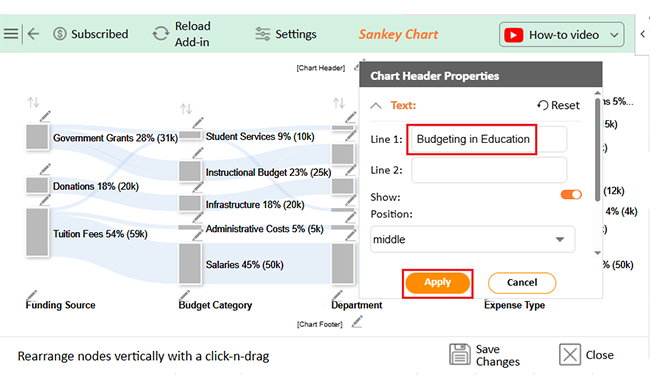Click the properties panel scrollbar
Image resolution: width=650 pixels, height=389 pixels.
[597, 149]
